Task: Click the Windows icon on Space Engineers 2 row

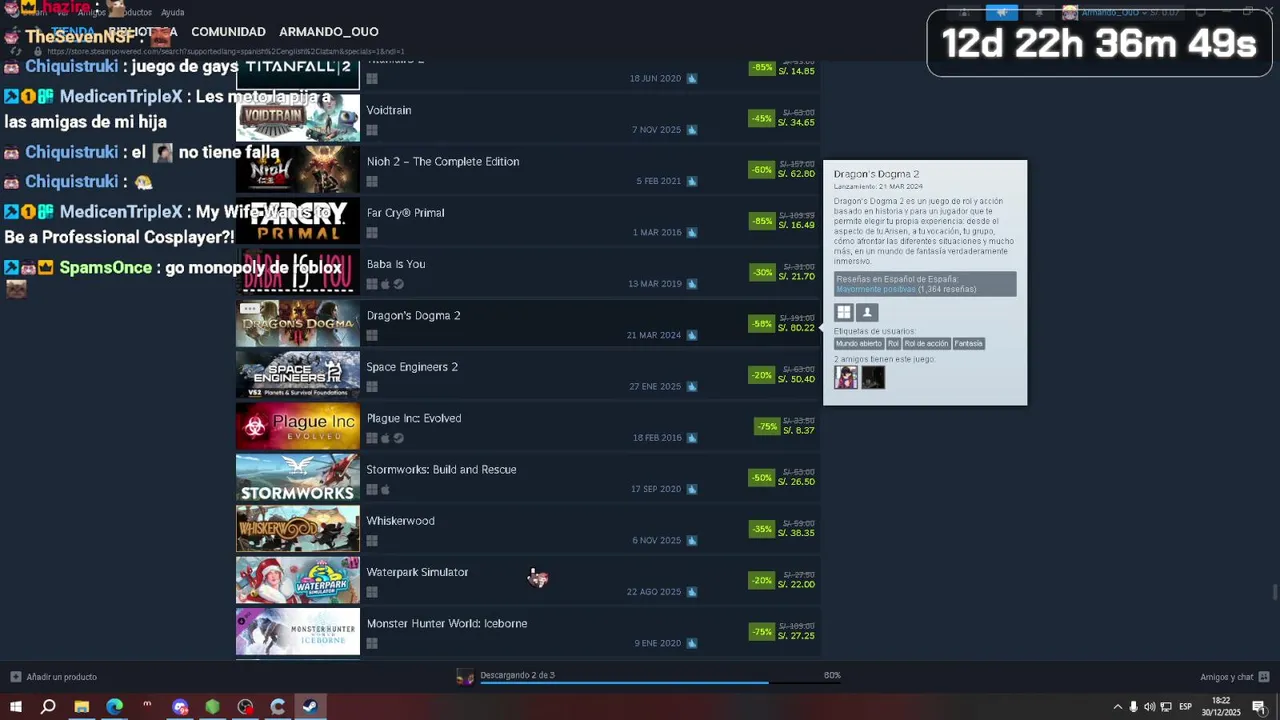Action: 372,387
